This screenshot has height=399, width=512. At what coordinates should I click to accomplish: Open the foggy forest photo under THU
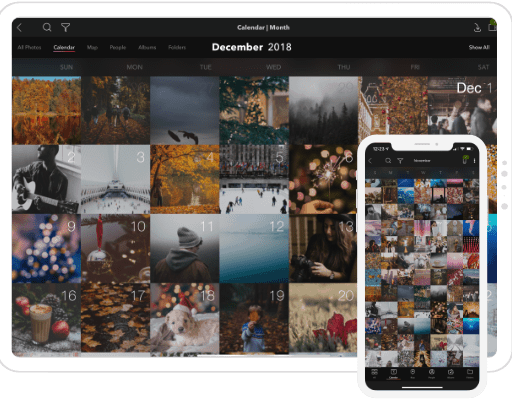[x=323, y=110]
